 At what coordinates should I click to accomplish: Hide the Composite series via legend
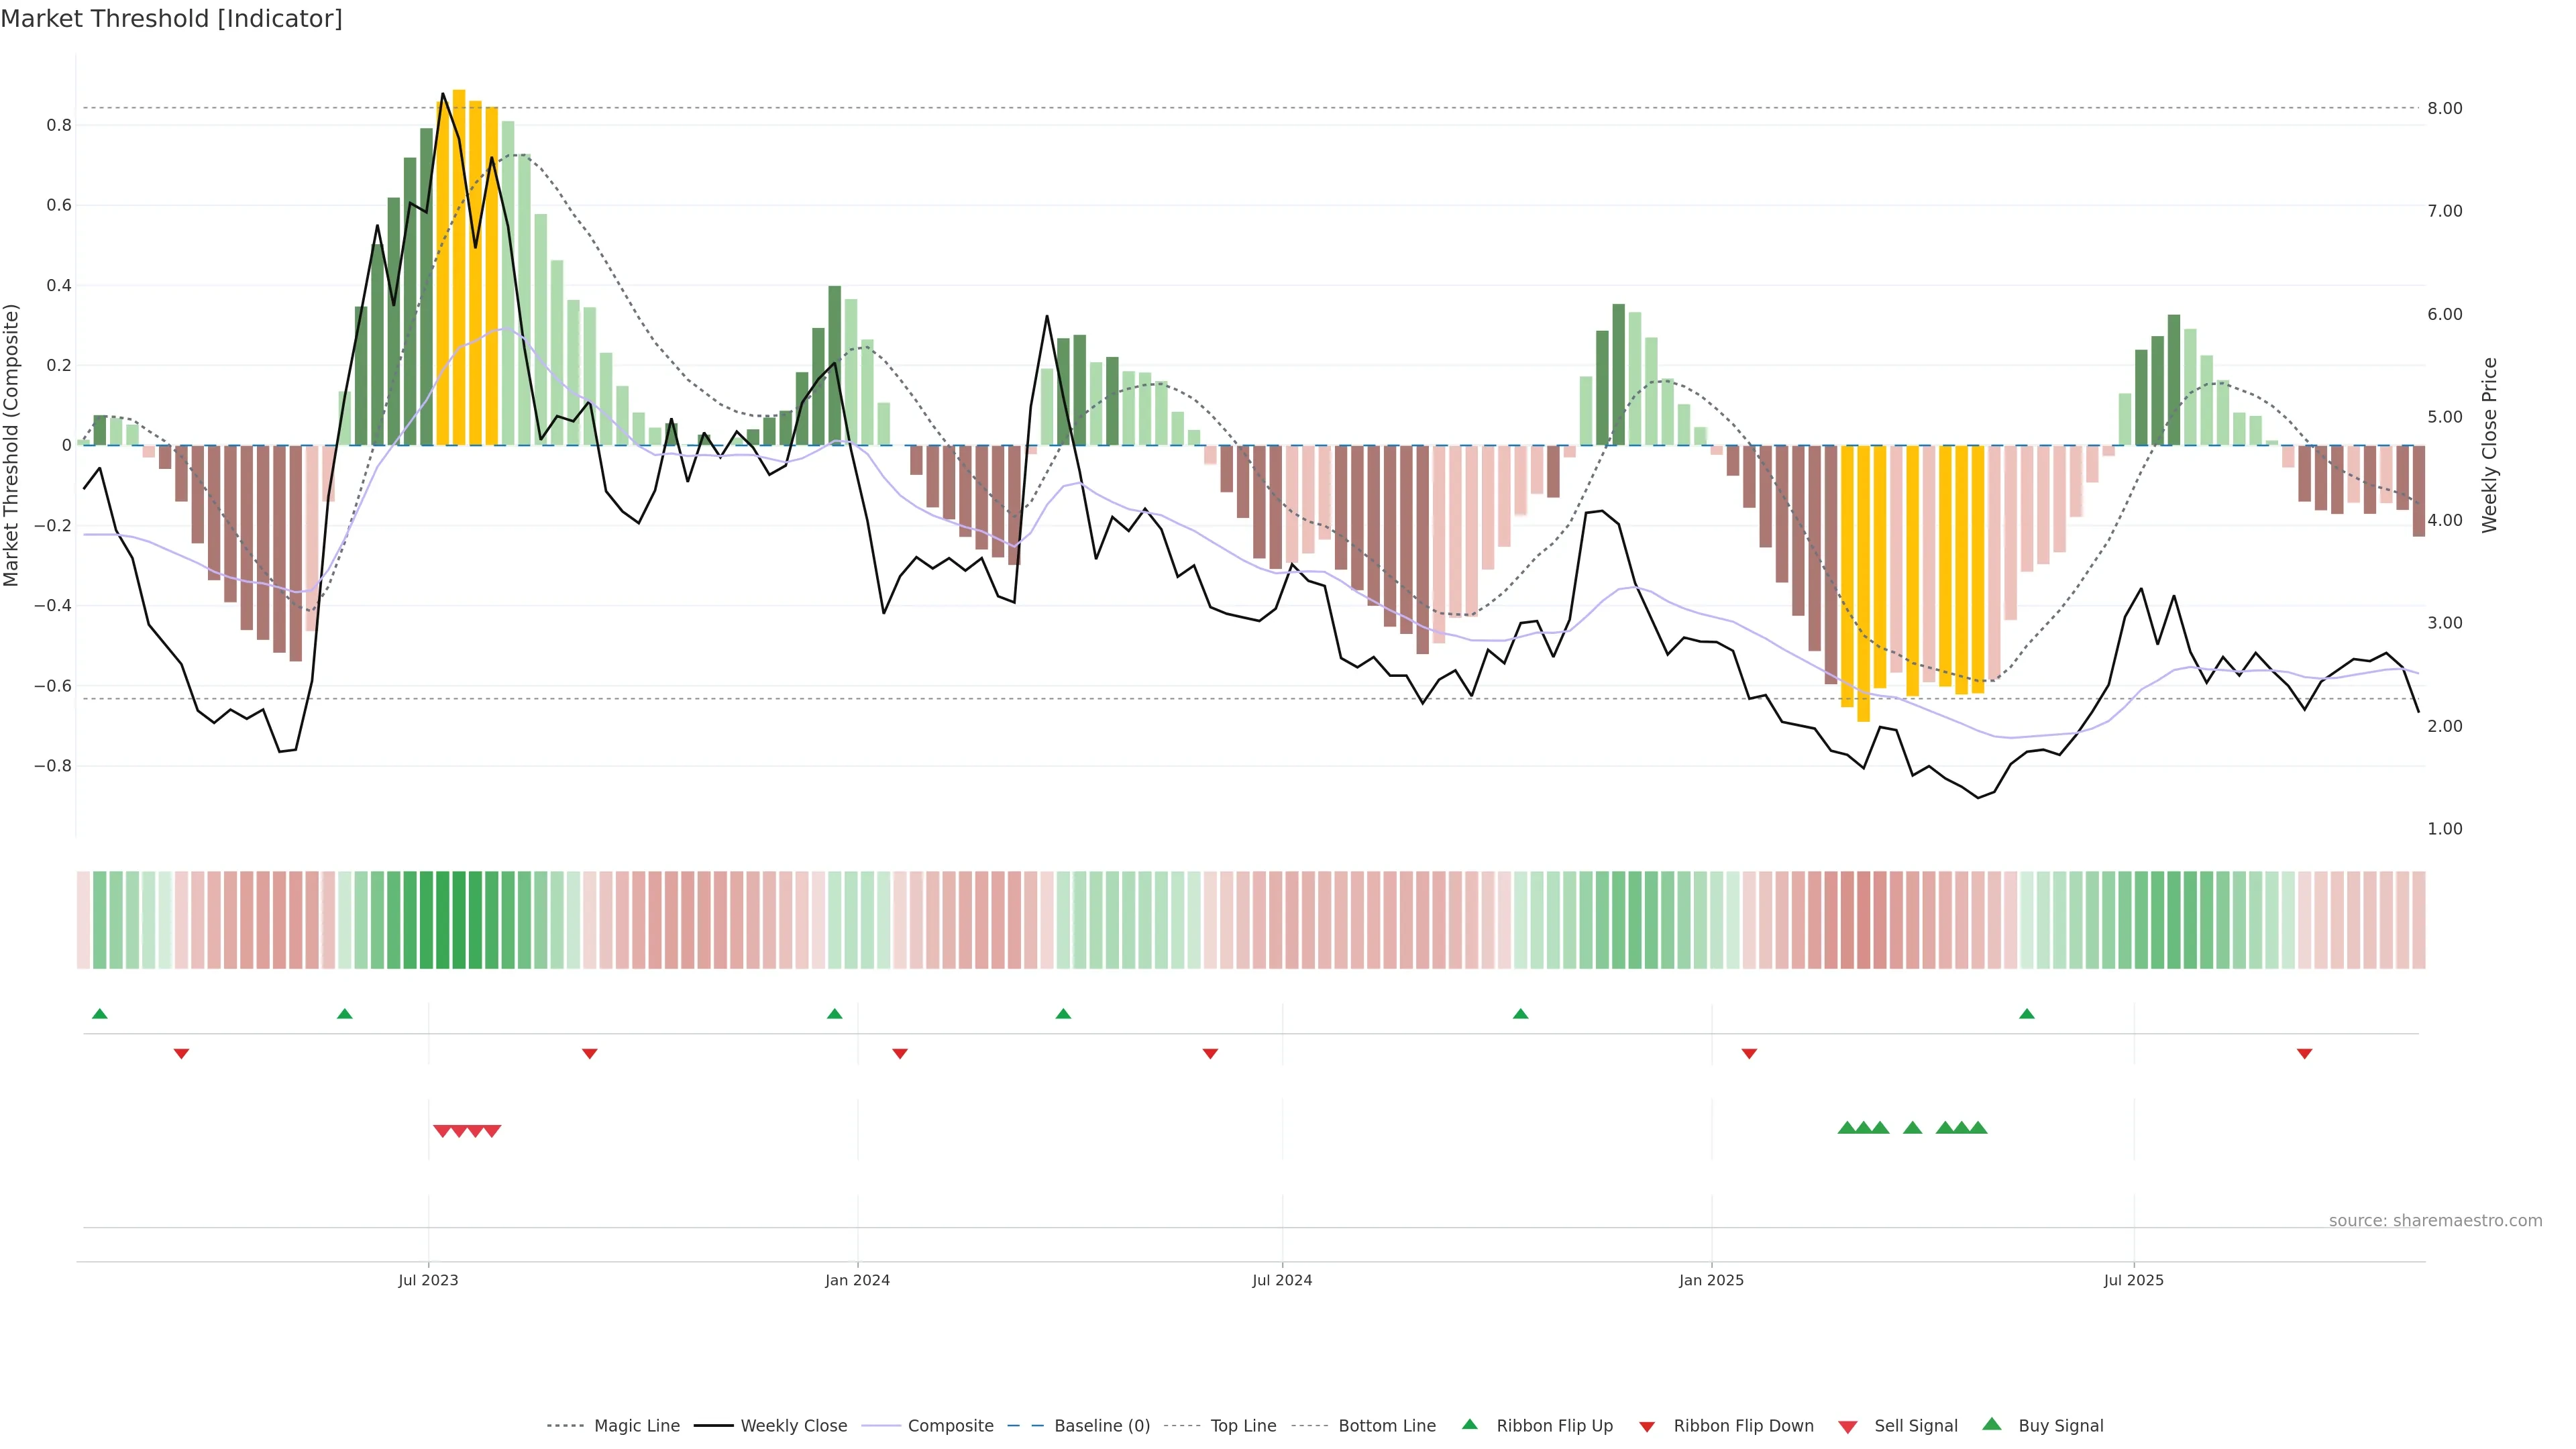950,1426
